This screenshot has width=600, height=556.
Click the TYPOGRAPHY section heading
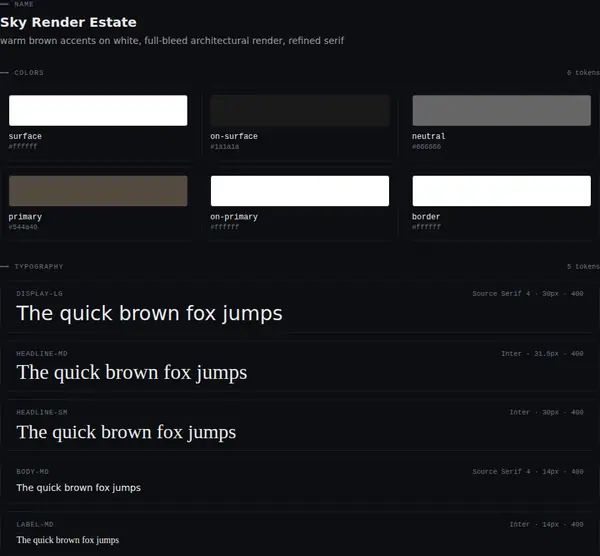(x=39, y=266)
